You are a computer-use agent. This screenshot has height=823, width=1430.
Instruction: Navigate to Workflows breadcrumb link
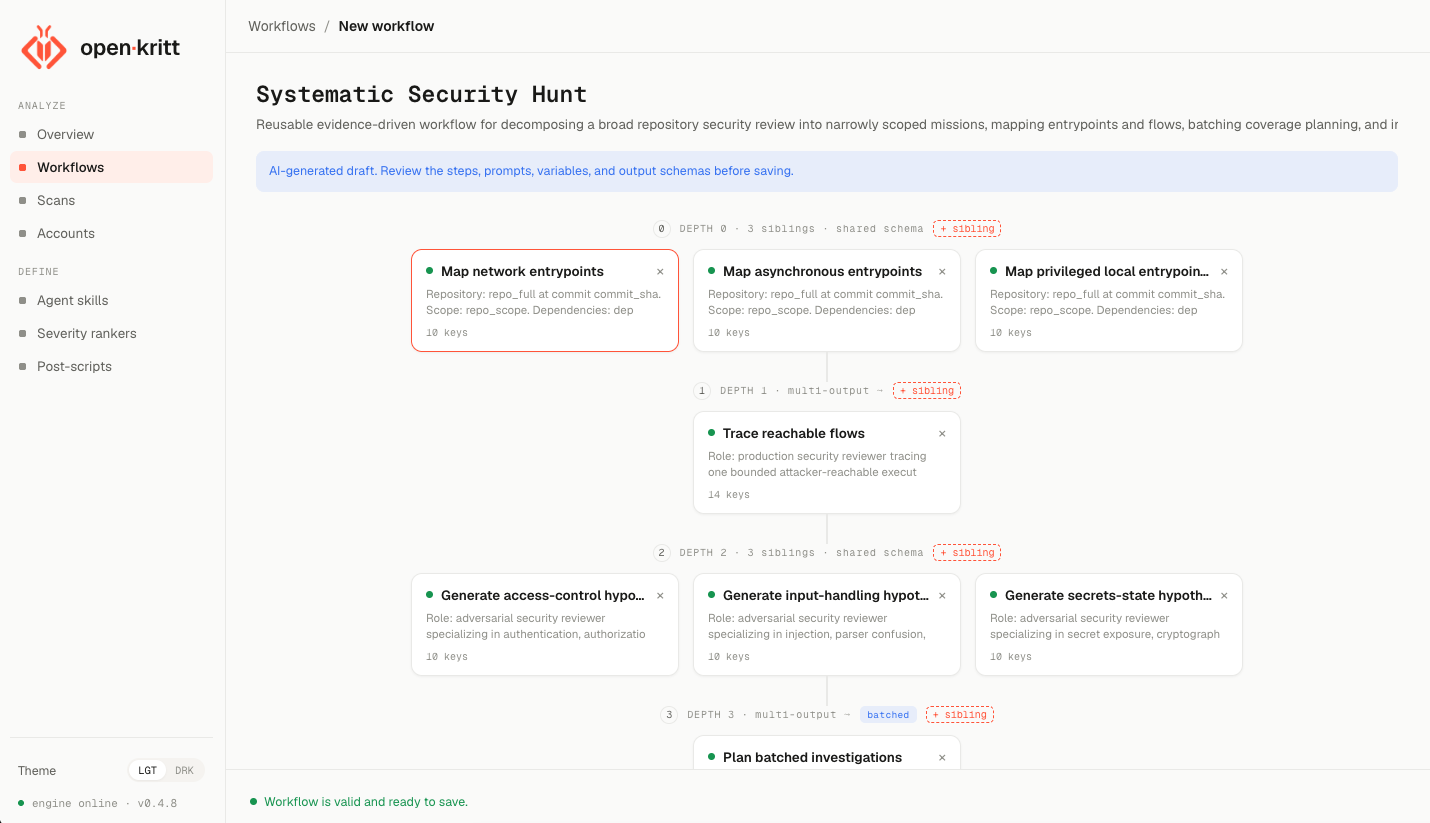coord(282,26)
